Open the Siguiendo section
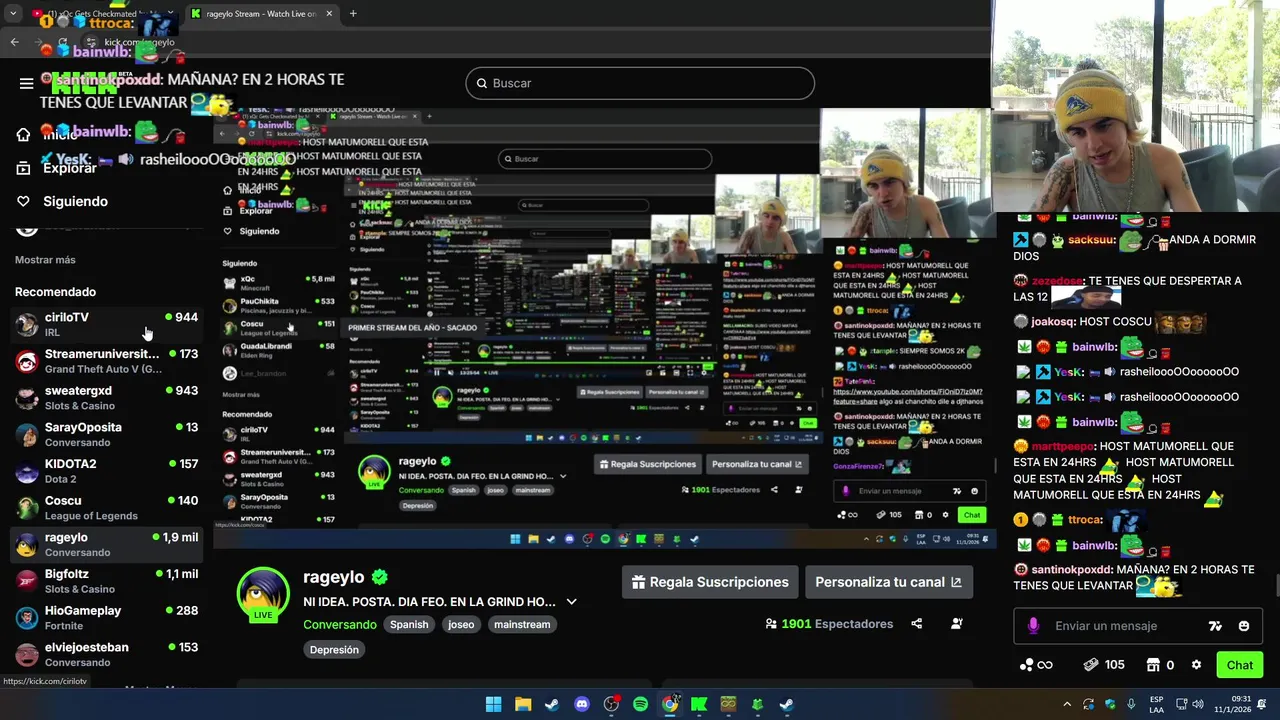1280x720 pixels. click(x=62, y=201)
